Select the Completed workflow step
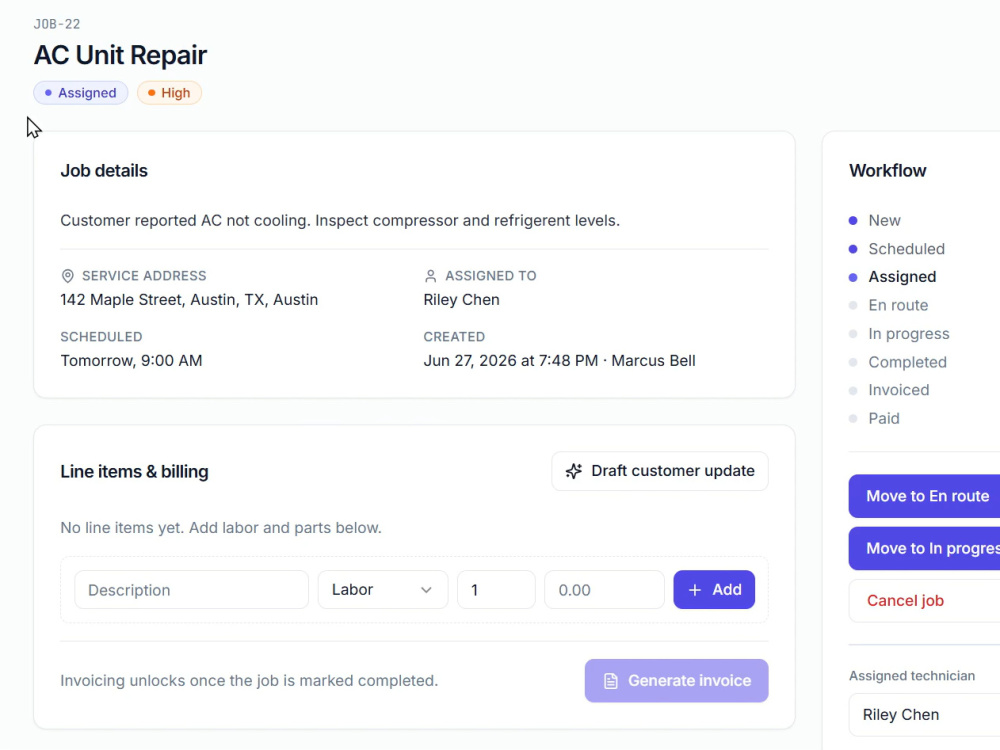Viewport: 1000px width, 750px height. [907, 362]
